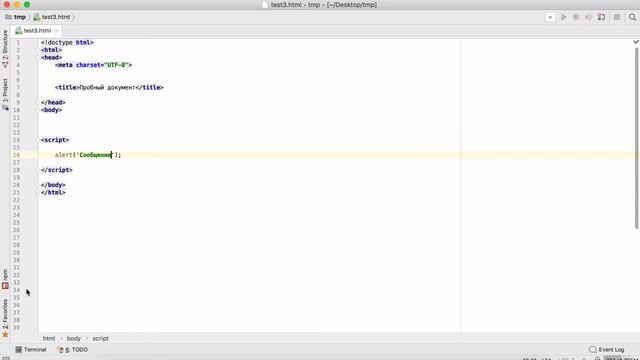Click the alert function call text
This screenshot has width=640, height=360.
88,155
